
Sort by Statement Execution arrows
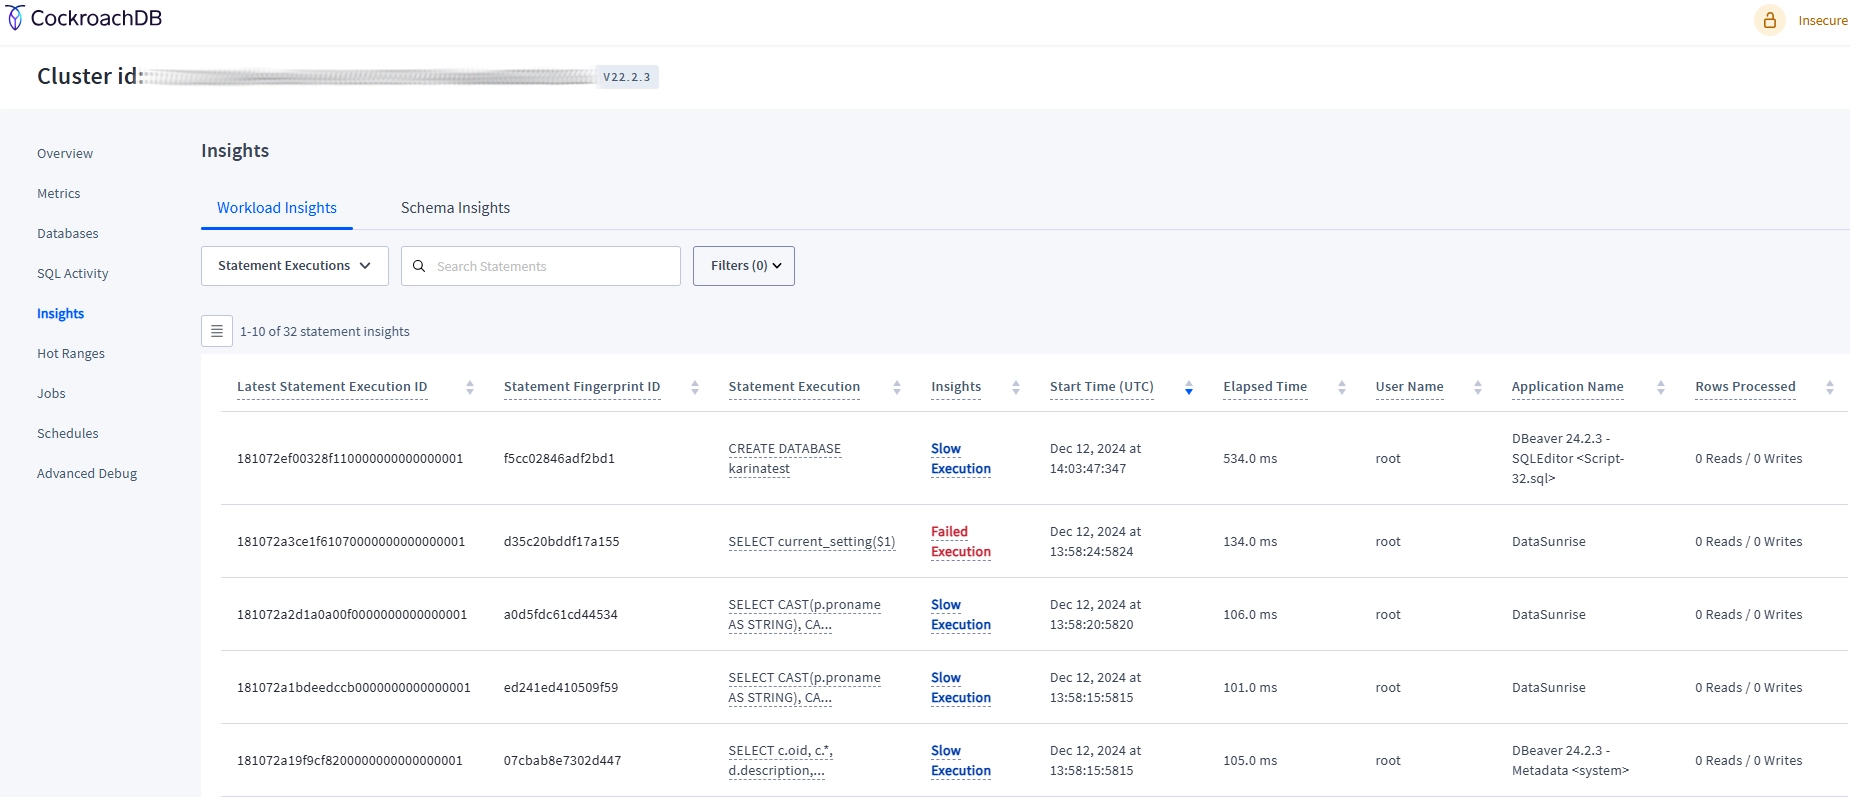(897, 387)
